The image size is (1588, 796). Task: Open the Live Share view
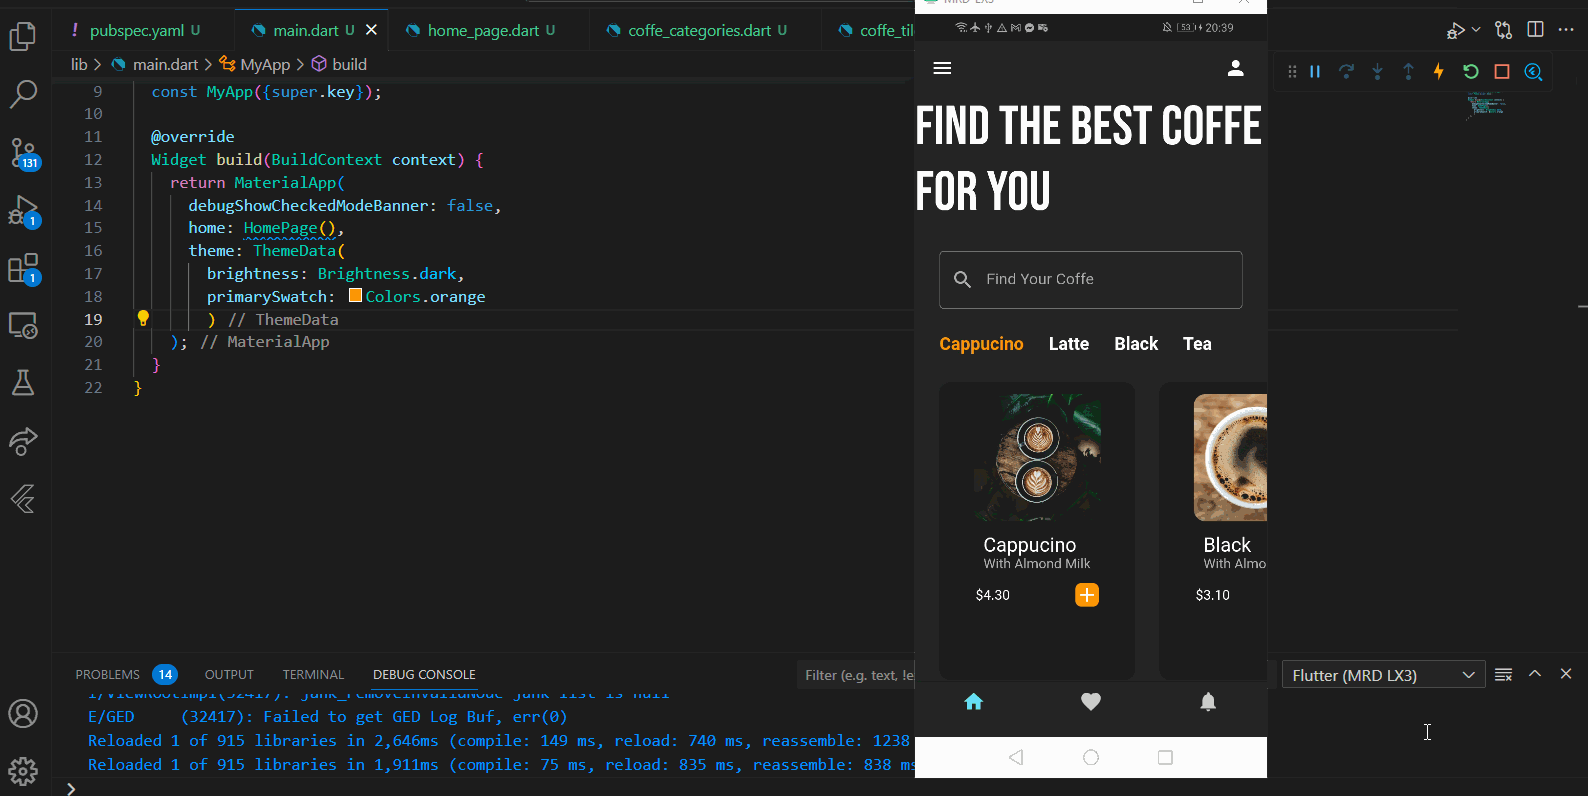pyautogui.click(x=22, y=440)
